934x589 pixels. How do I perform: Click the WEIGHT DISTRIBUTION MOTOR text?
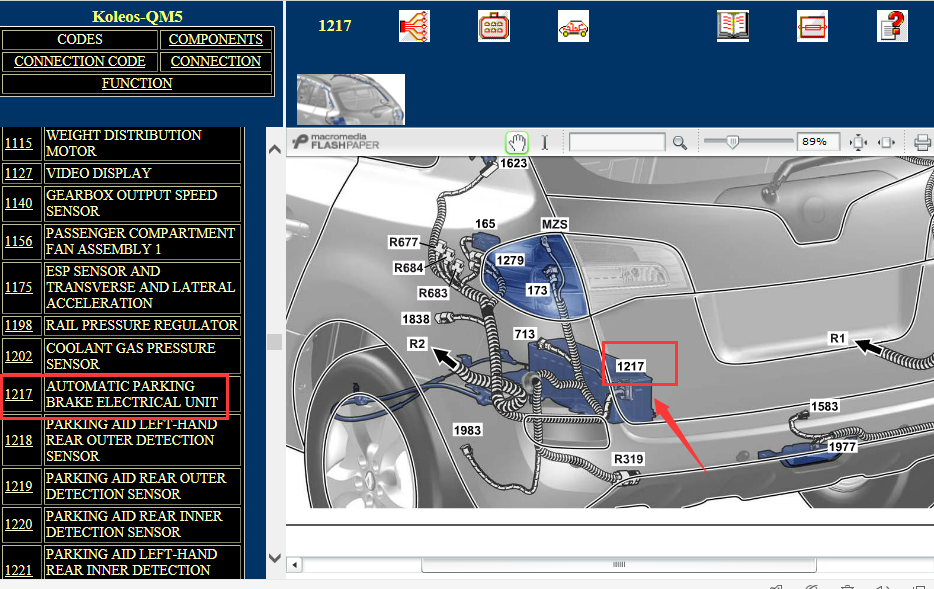(x=124, y=143)
